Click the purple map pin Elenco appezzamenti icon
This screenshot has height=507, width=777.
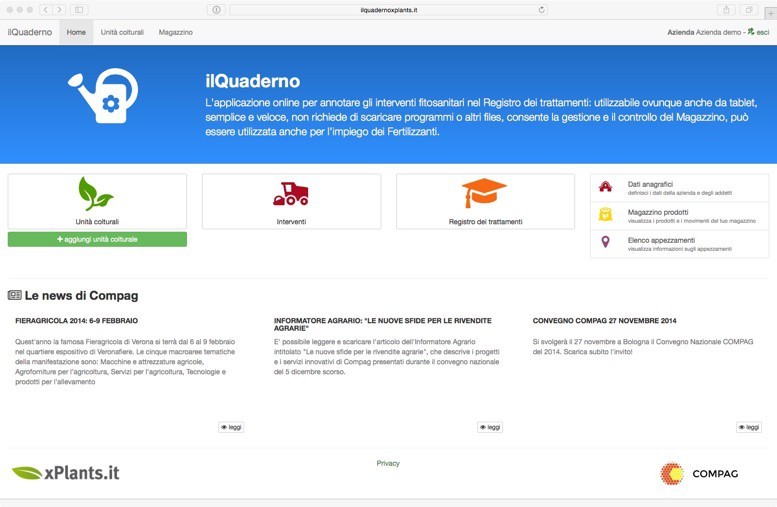click(x=605, y=242)
